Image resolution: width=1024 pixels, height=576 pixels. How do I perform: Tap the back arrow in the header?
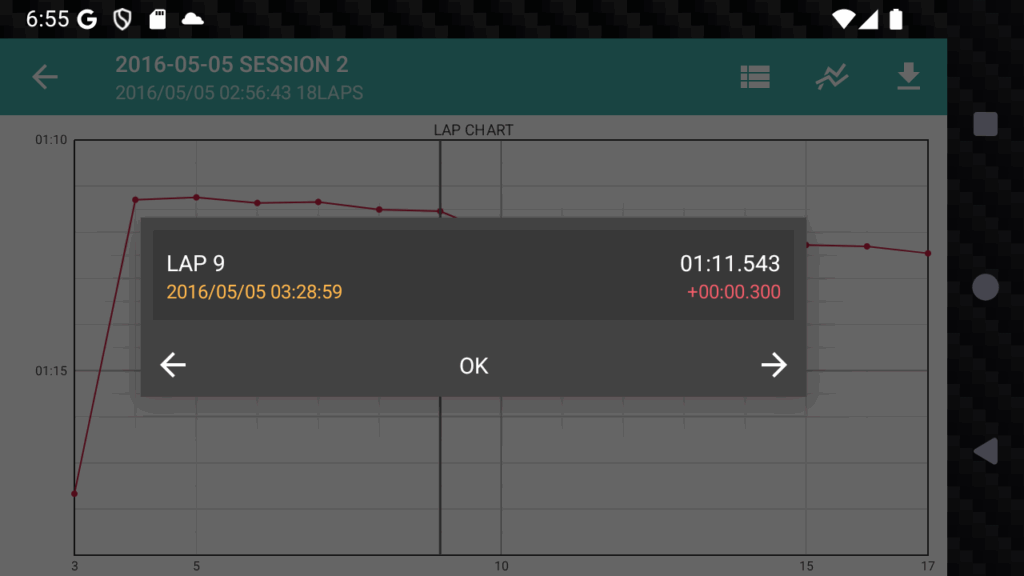pos(45,77)
